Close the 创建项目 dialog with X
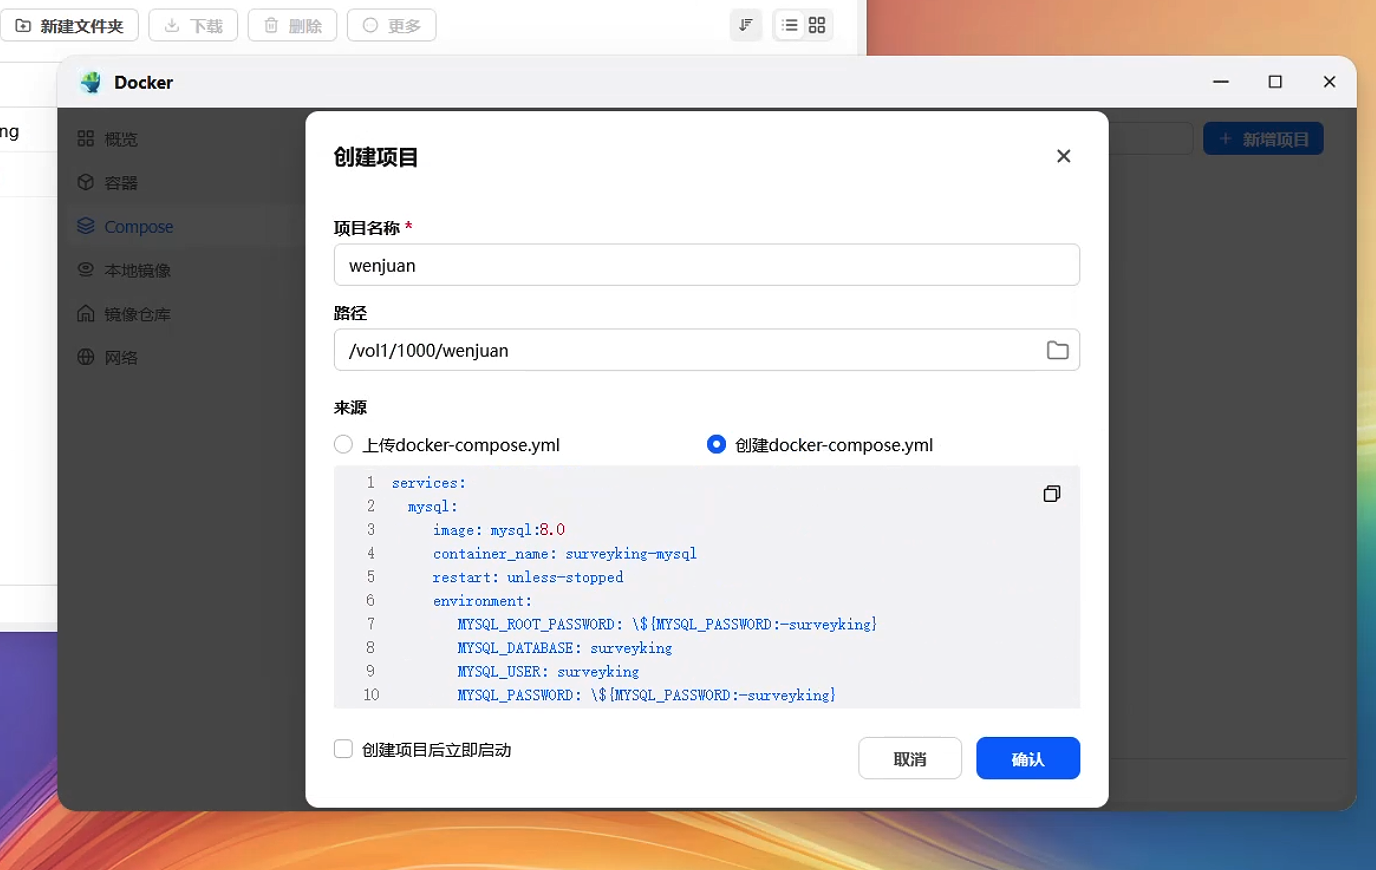Viewport: 1376px width, 870px height. click(1063, 156)
